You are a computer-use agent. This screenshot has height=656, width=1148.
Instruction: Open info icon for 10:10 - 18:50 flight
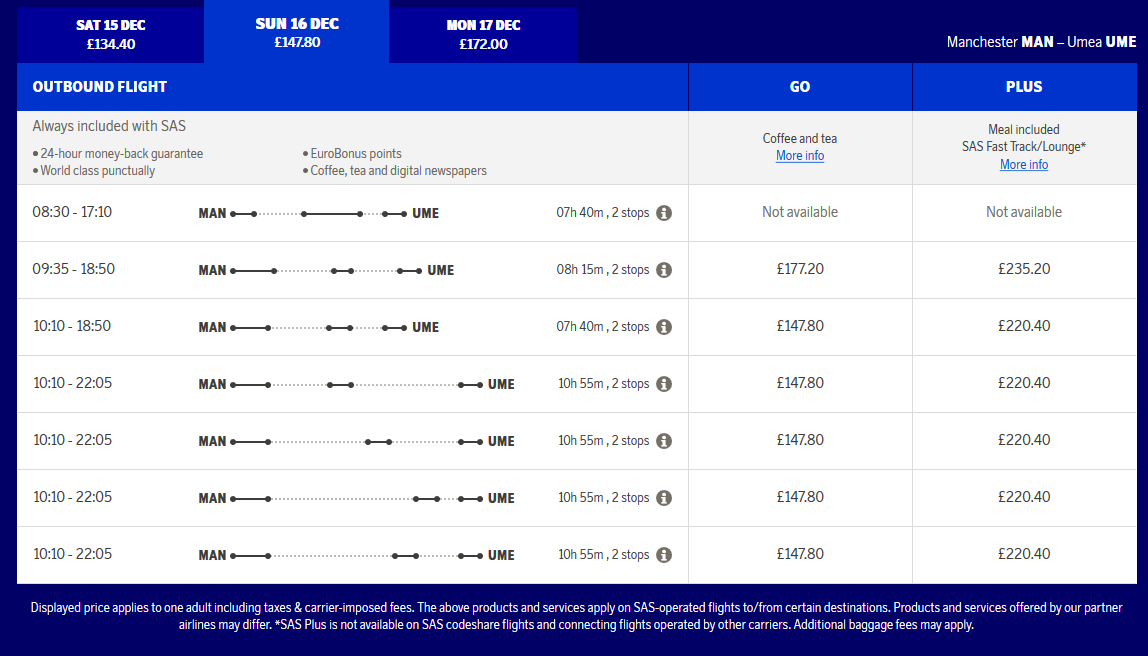pos(664,327)
